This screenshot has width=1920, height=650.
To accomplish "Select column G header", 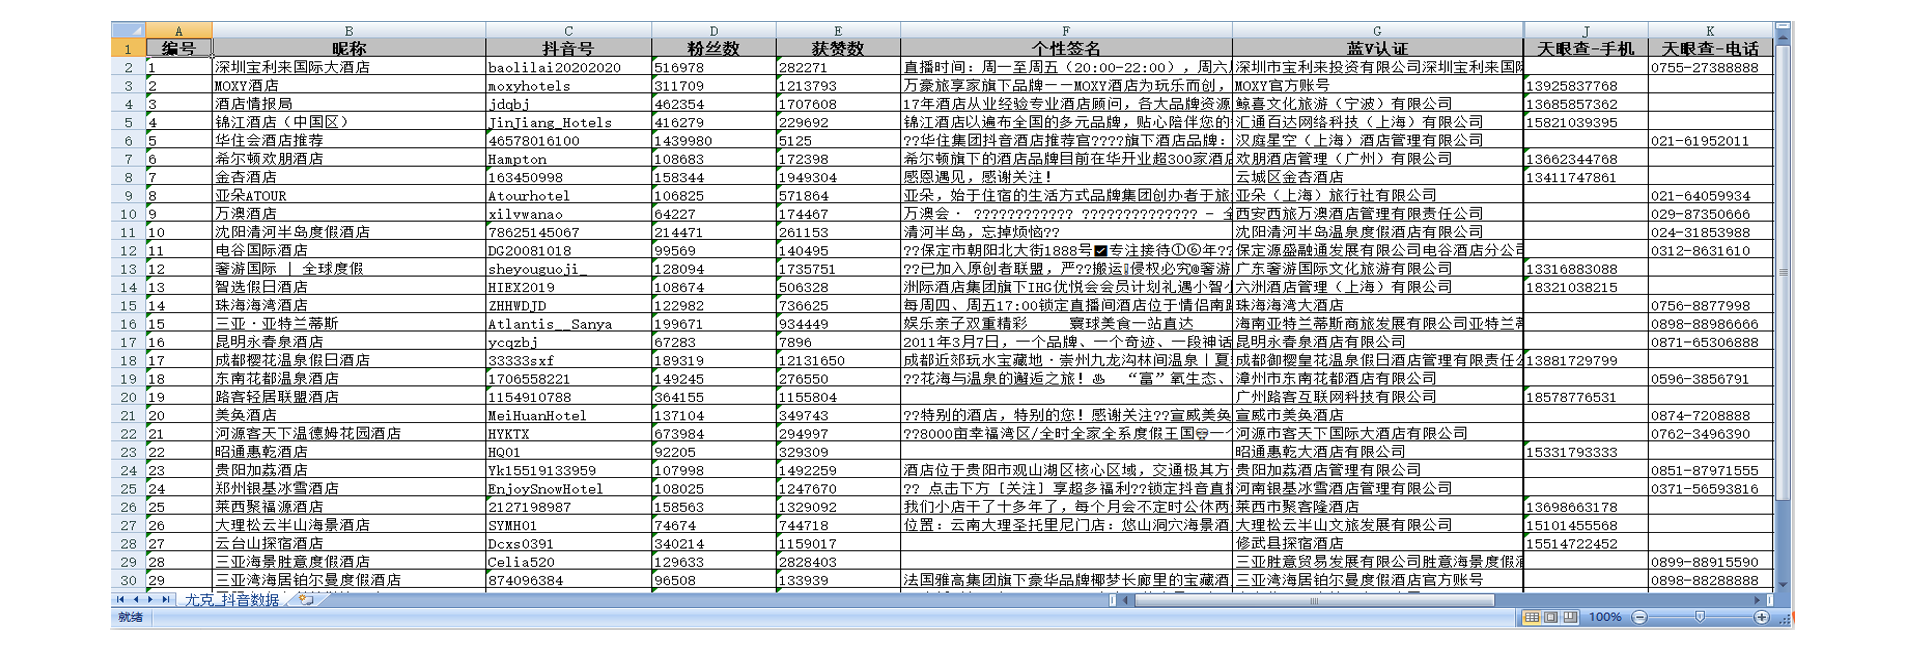I will 1378,30.
